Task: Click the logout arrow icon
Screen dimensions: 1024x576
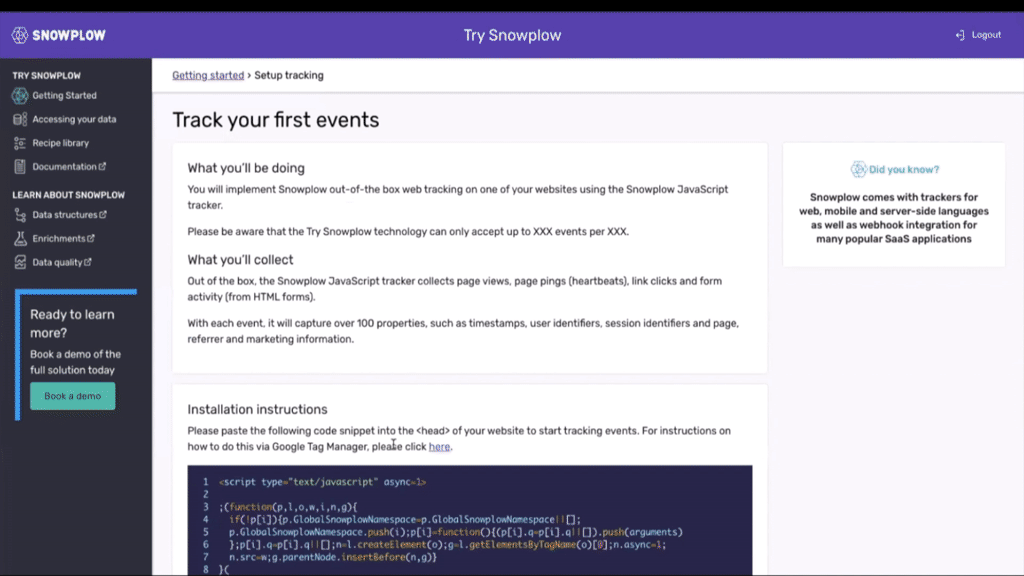Action: tap(960, 35)
